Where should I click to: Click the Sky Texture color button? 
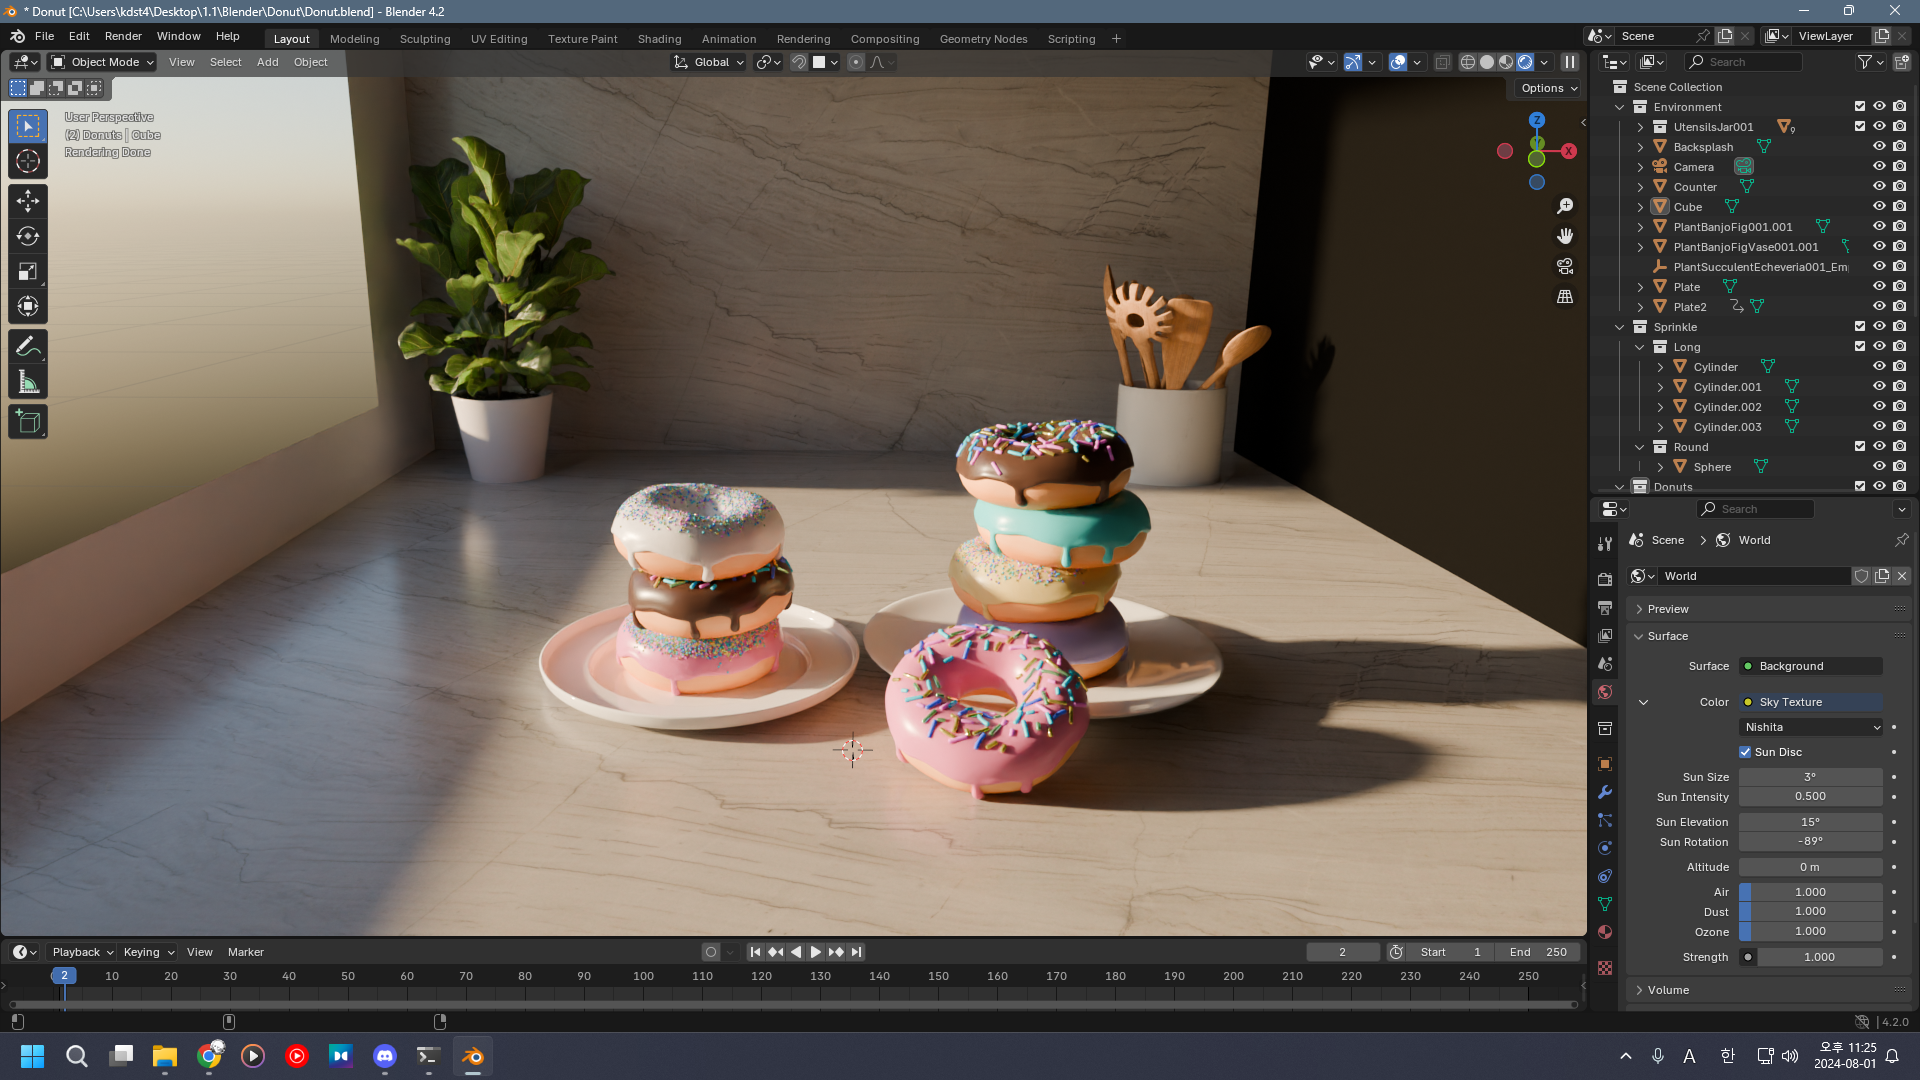tap(1811, 702)
